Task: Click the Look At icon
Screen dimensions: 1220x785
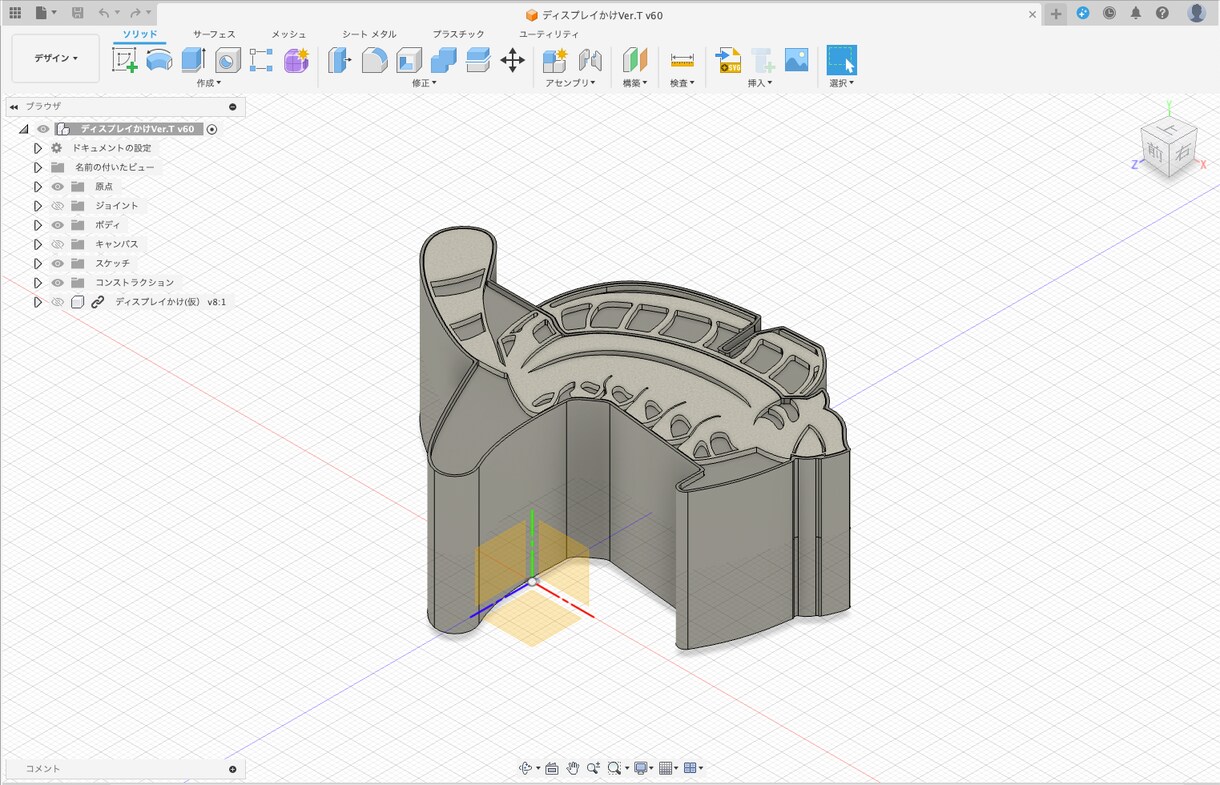Action: (551, 768)
